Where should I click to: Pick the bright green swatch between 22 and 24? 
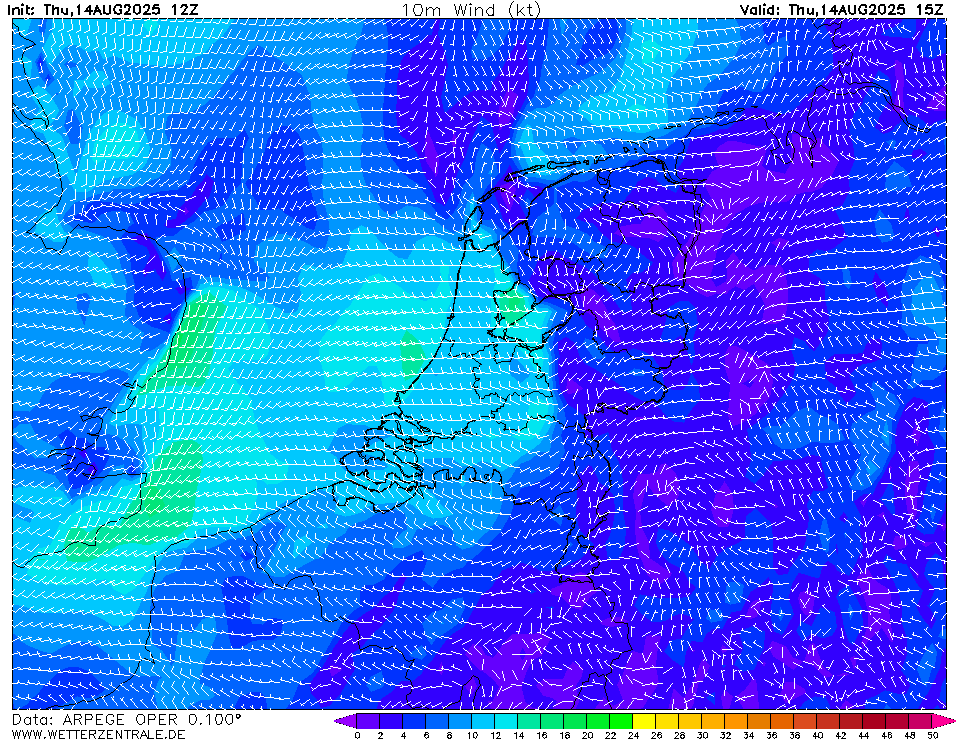click(621, 721)
